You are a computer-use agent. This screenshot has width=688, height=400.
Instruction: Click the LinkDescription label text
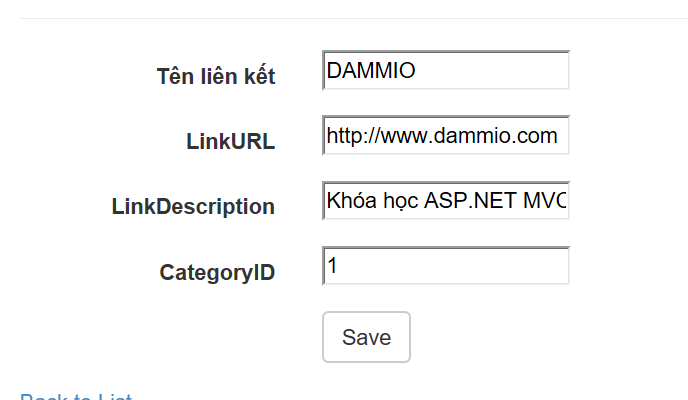click(193, 207)
